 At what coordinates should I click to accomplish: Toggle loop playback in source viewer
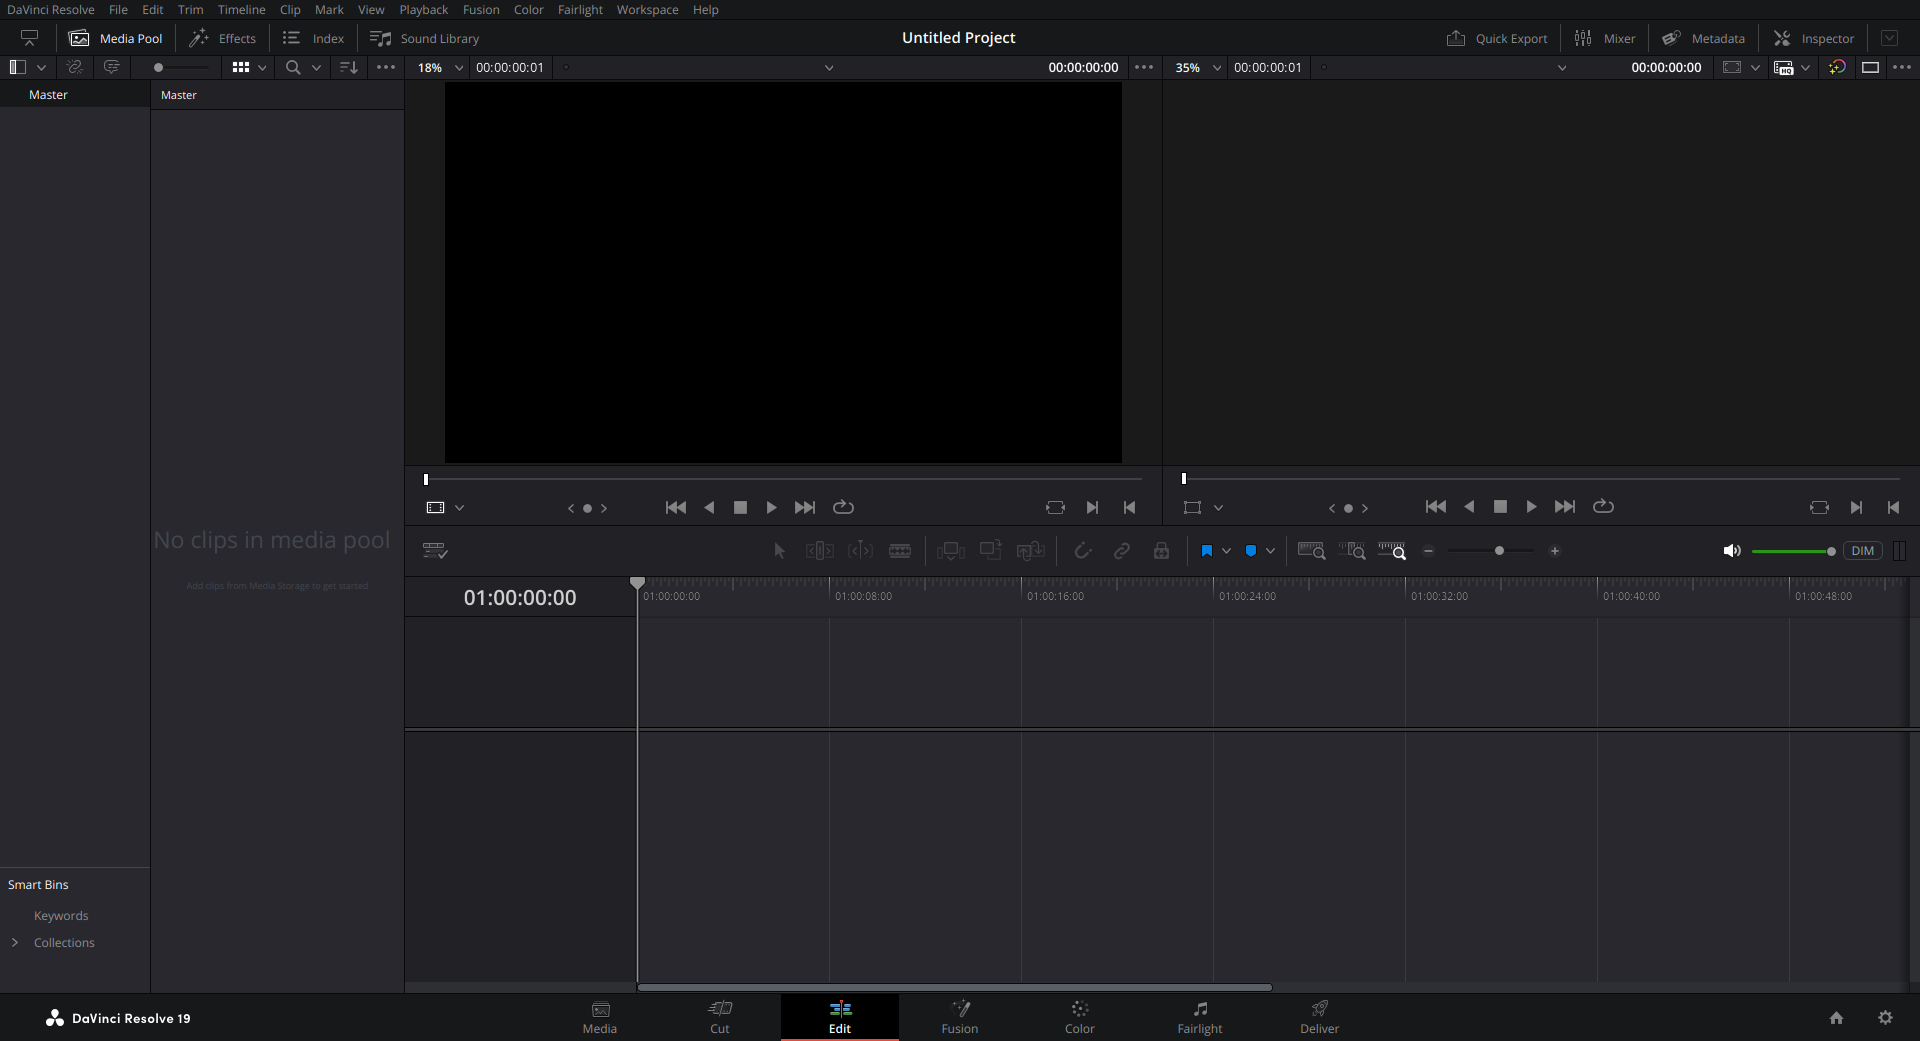[844, 508]
